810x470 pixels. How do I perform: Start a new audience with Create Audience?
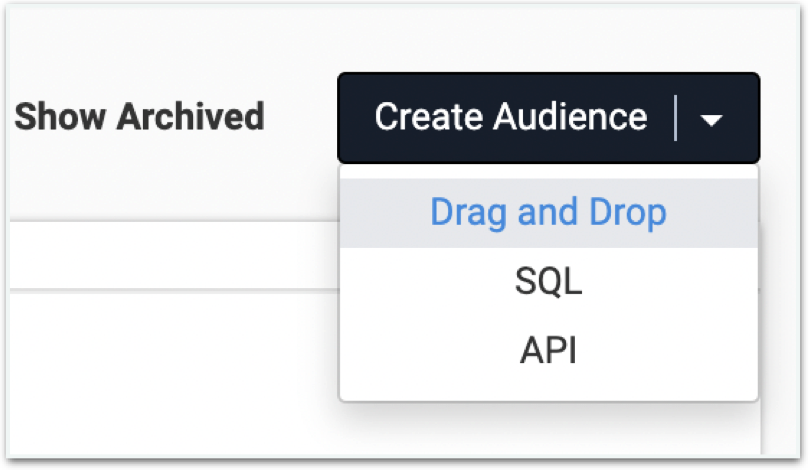coord(510,117)
